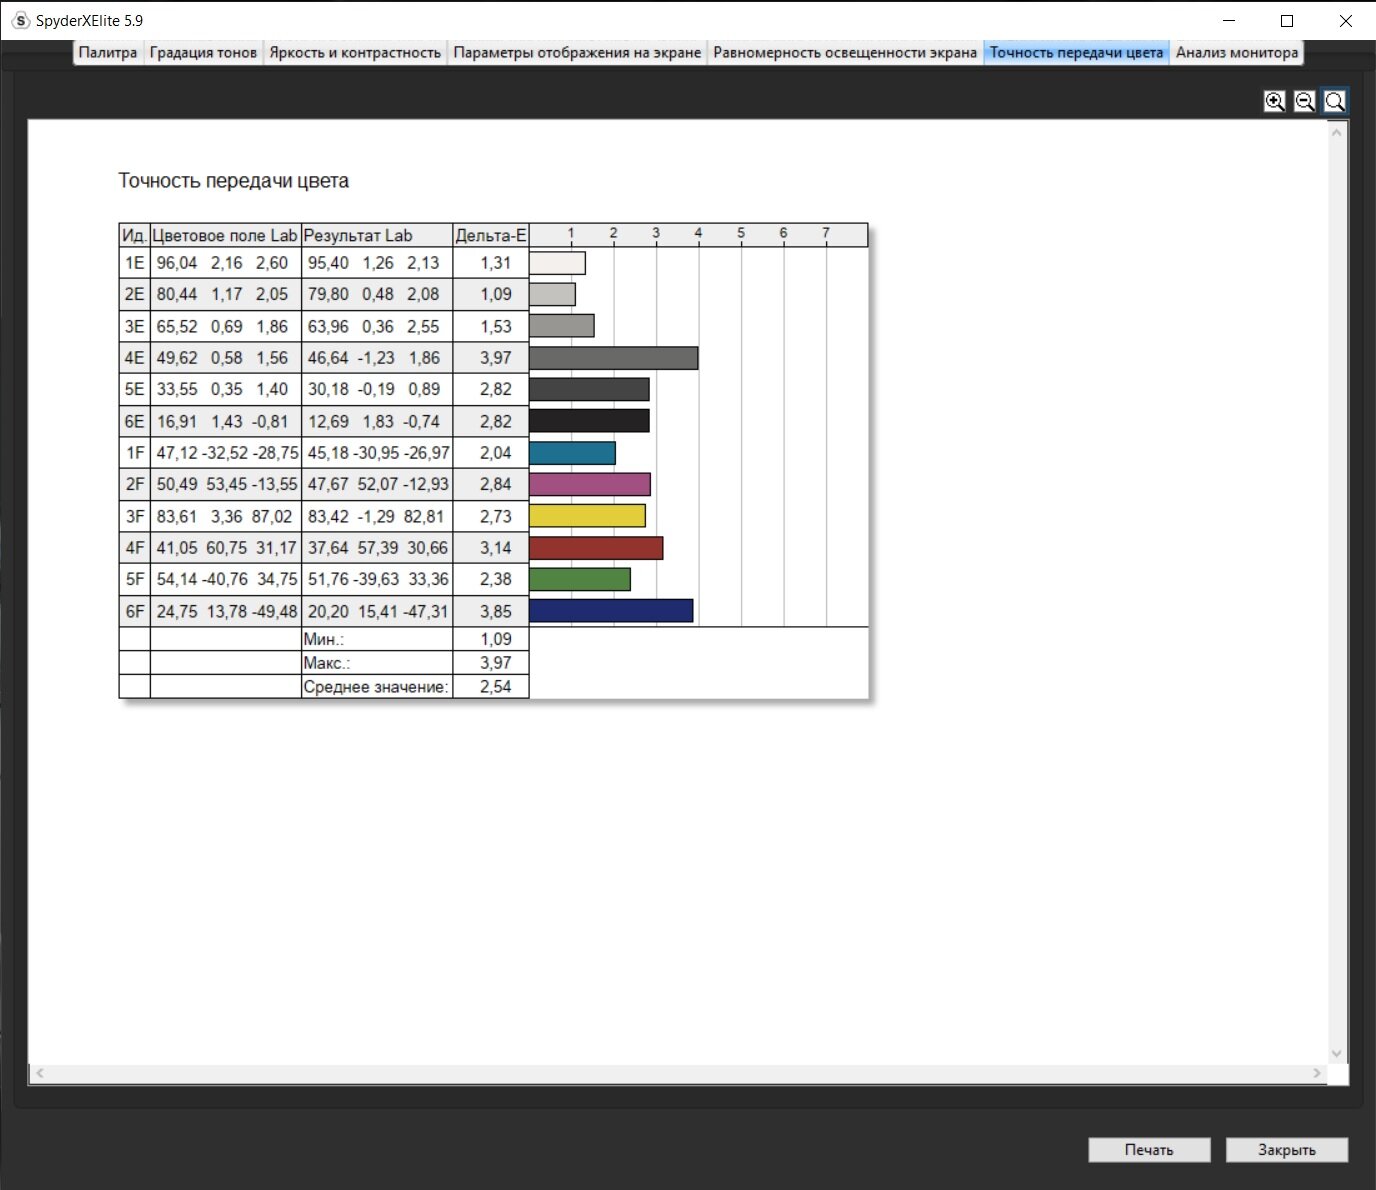Click the yellow 3F color bar
This screenshot has width=1376, height=1190.
coord(587,516)
